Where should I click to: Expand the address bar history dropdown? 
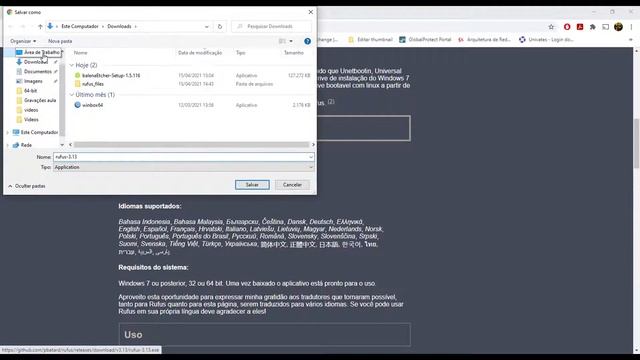point(207,27)
